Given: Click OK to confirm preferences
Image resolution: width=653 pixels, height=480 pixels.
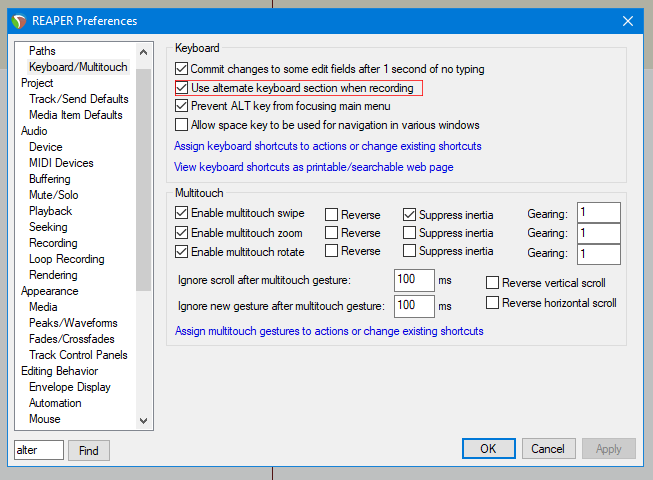Looking at the screenshot, I should [x=488, y=449].
